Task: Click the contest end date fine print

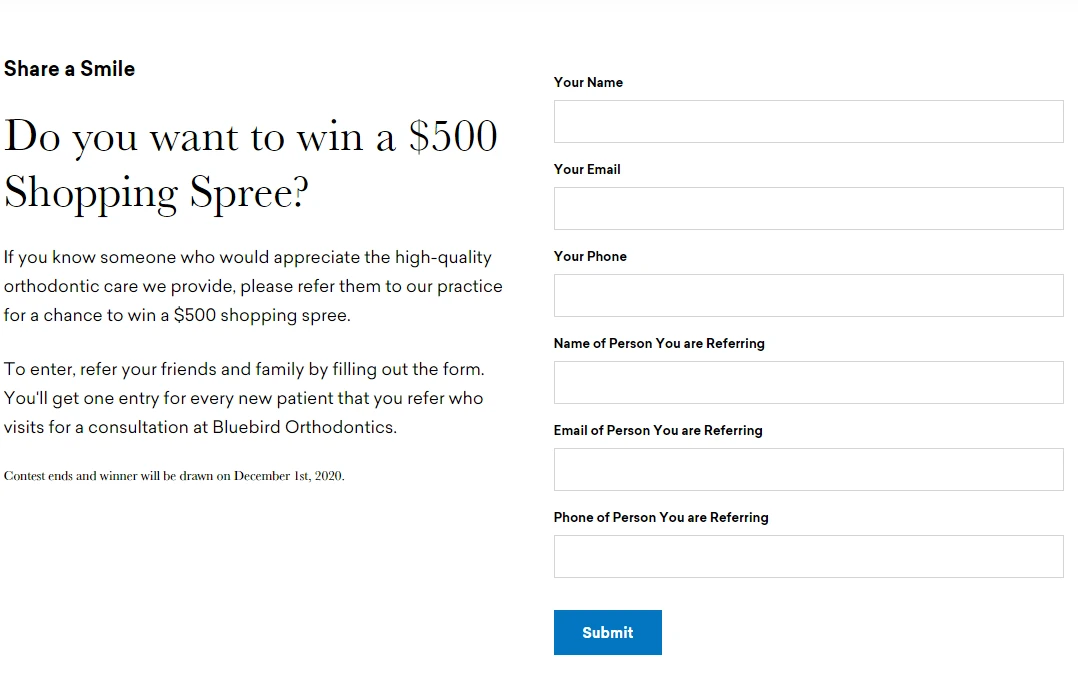Action: click(174, 476)
